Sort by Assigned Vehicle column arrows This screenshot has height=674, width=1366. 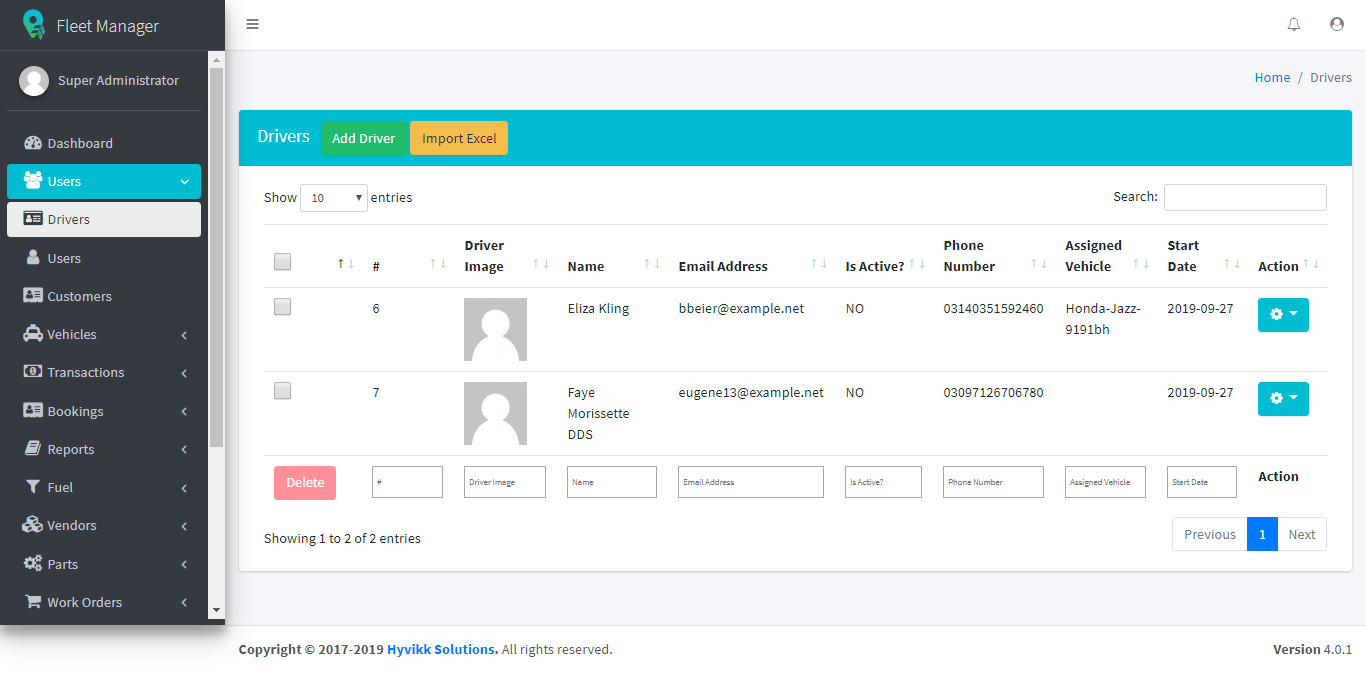pos(1141,263)
